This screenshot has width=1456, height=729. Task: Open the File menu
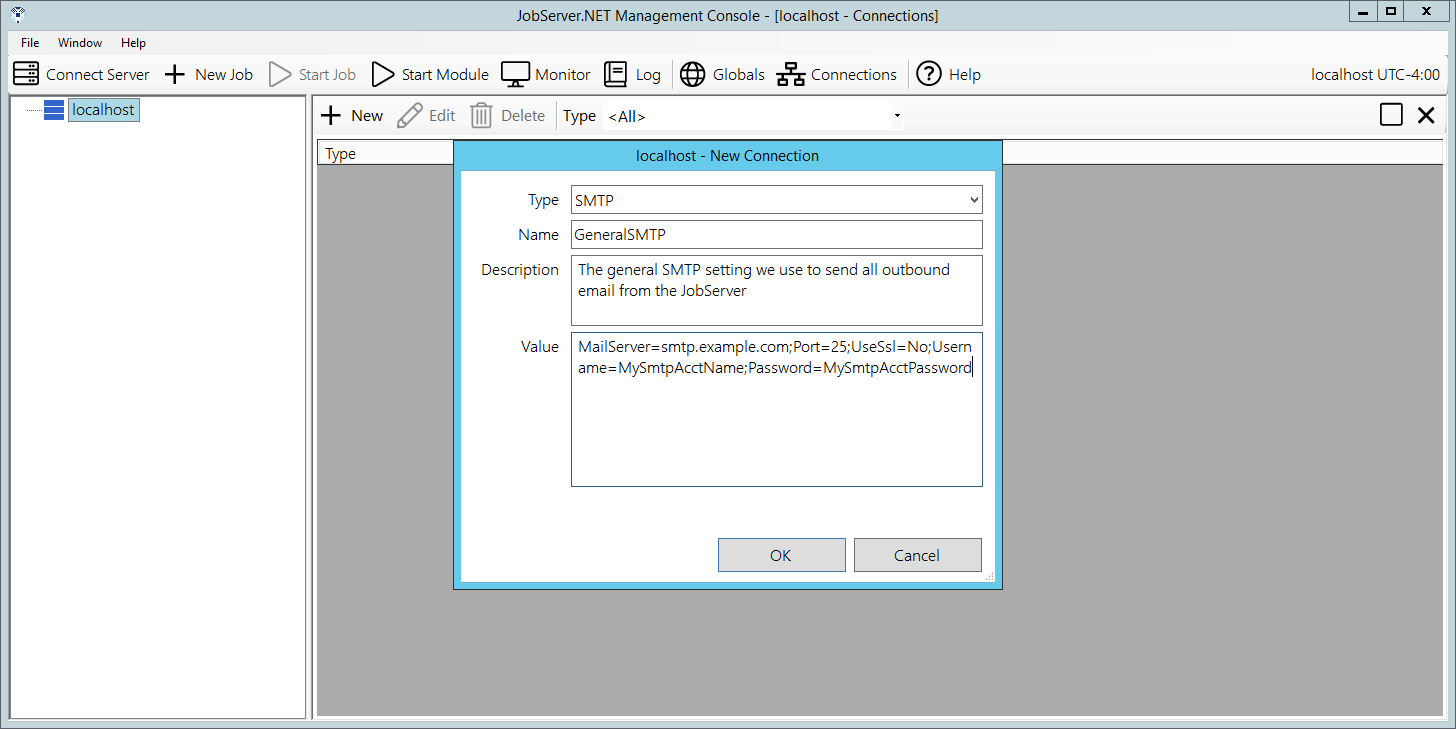(x=30, y=43)
